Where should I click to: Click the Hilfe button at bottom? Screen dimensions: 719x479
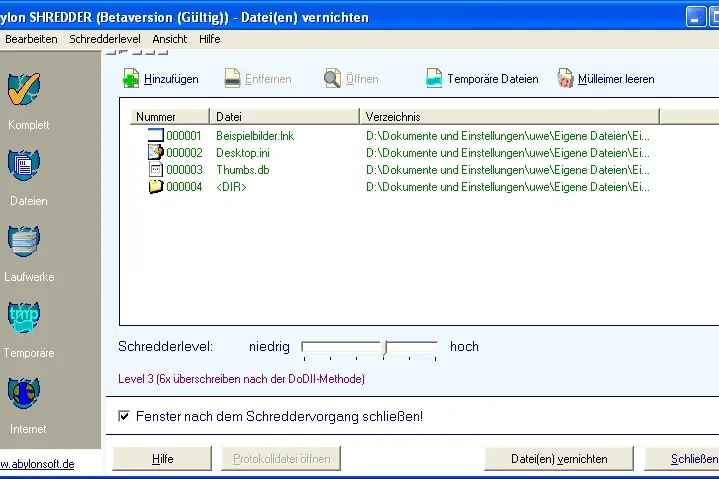[x=162, y=459]
